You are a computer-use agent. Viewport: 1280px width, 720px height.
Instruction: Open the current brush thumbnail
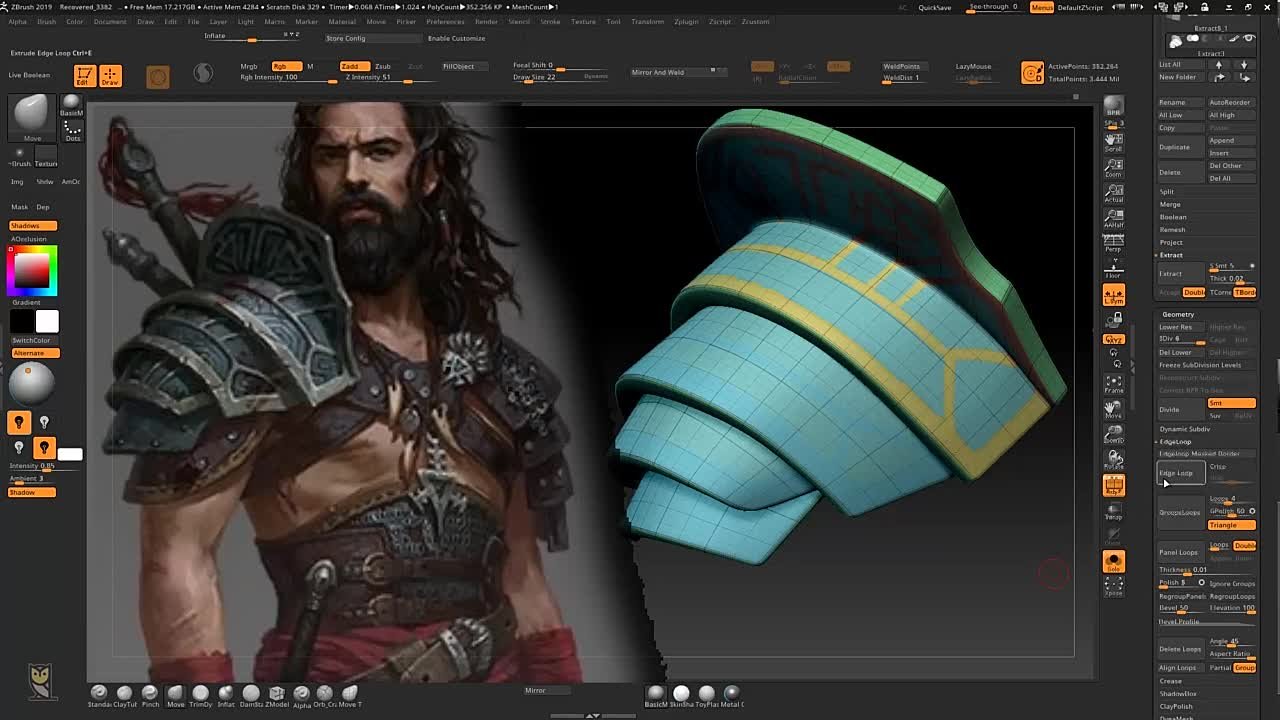click(32, 116)
